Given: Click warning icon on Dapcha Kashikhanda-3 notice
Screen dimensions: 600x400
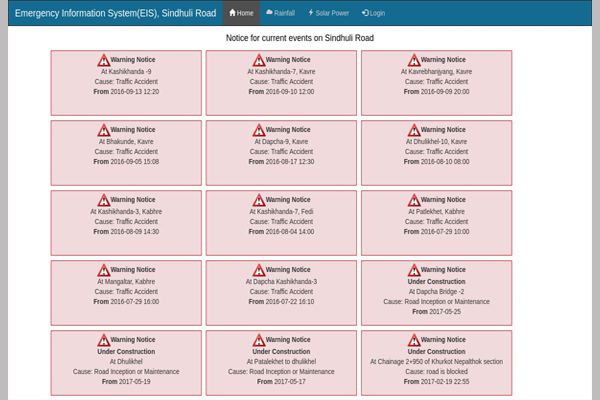Looking at the screenshot, I should 259,270.
